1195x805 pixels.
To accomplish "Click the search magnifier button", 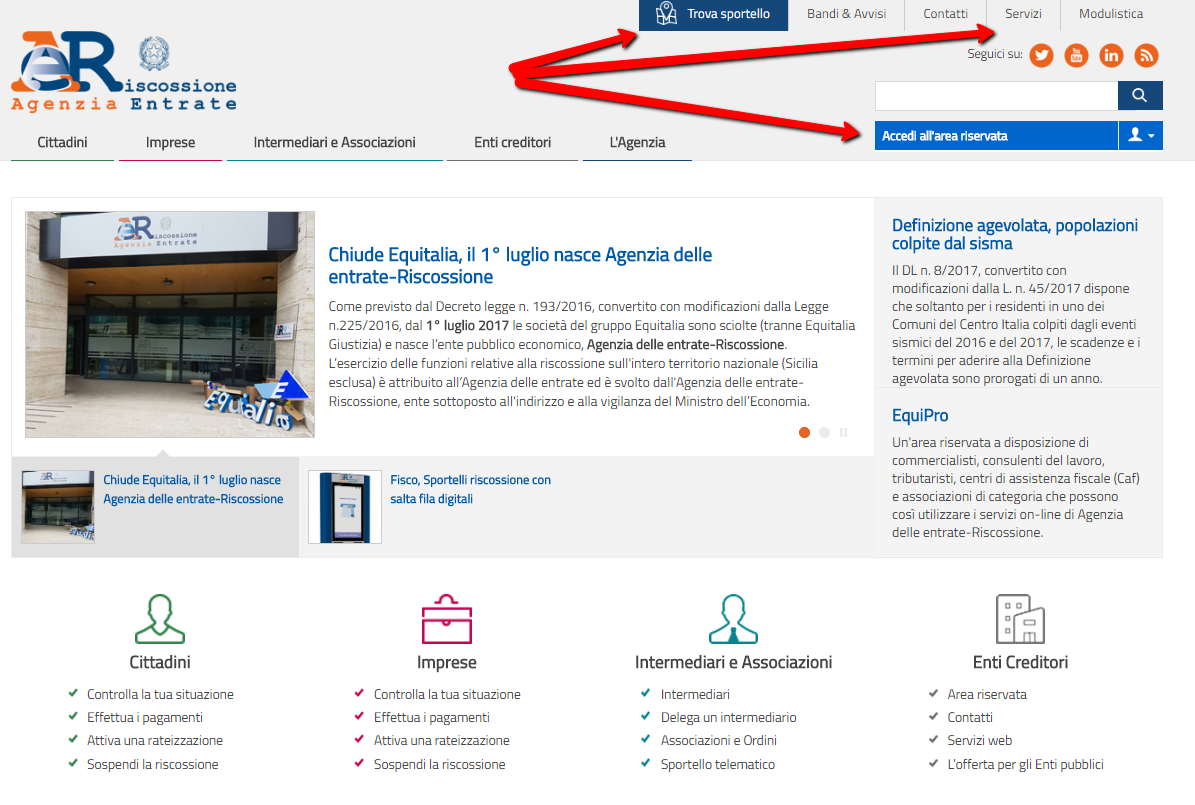I will click(1140, 96).
